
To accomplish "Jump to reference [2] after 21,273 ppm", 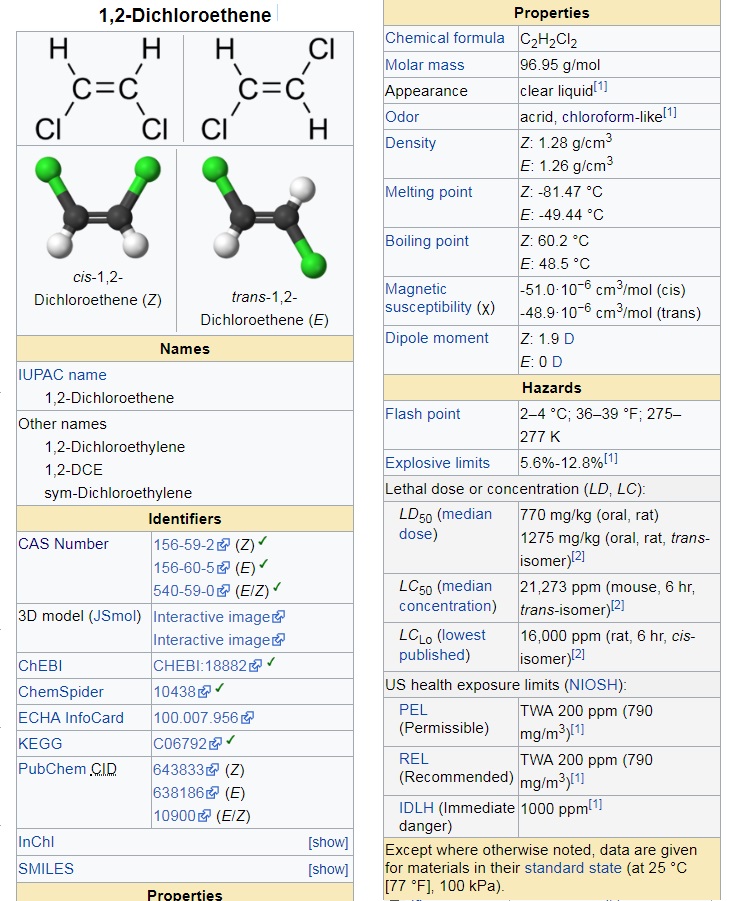I will 617,605.
